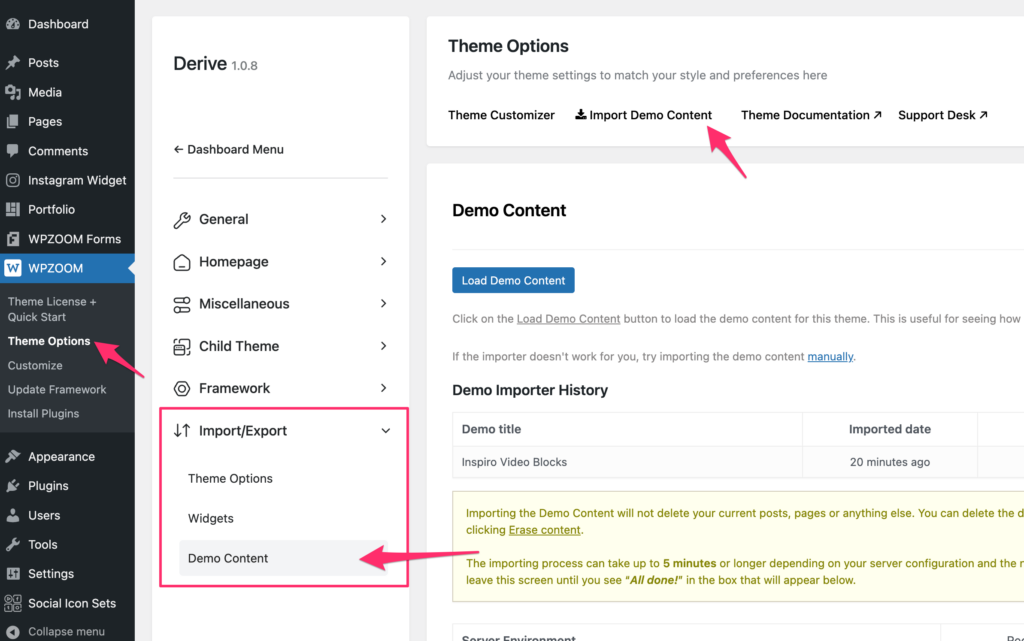Click the Collapse menu arrow icon

click(x=13, y=632)
